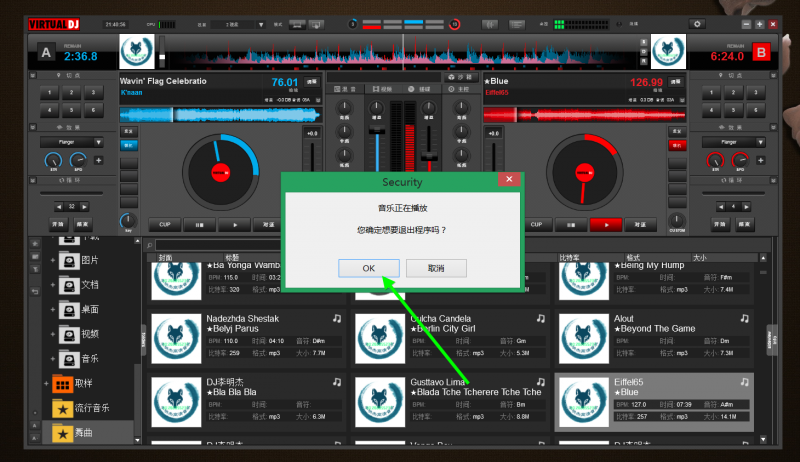Viewport: 800px width, 462px height.
Task: Click the plus button beside deck B effect knobs
Action: pyautogui.click(x=760, y=160)
